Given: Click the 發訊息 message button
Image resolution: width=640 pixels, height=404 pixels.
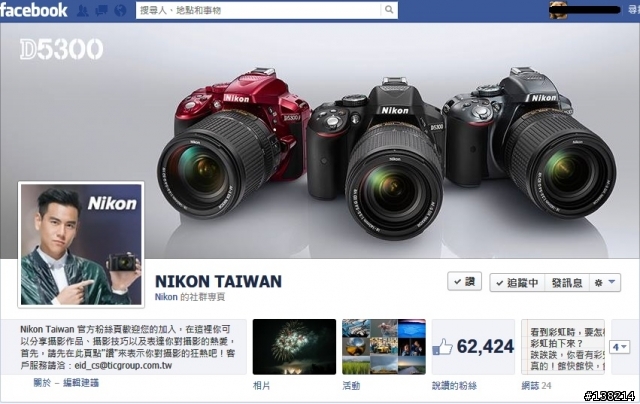Looking at the screenshot, I should (x=567, y=282).
